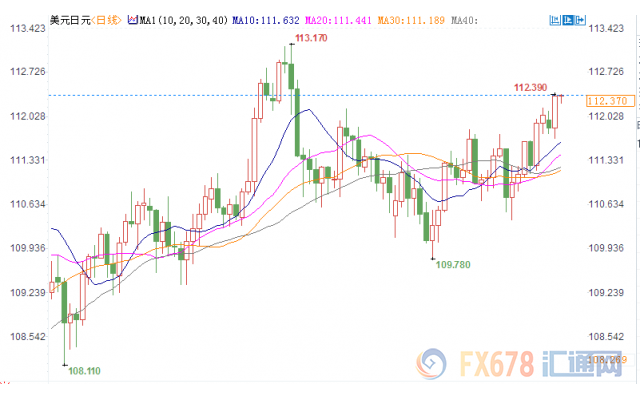Click 109.936 on the right price axis

click(x=606, y=248)
